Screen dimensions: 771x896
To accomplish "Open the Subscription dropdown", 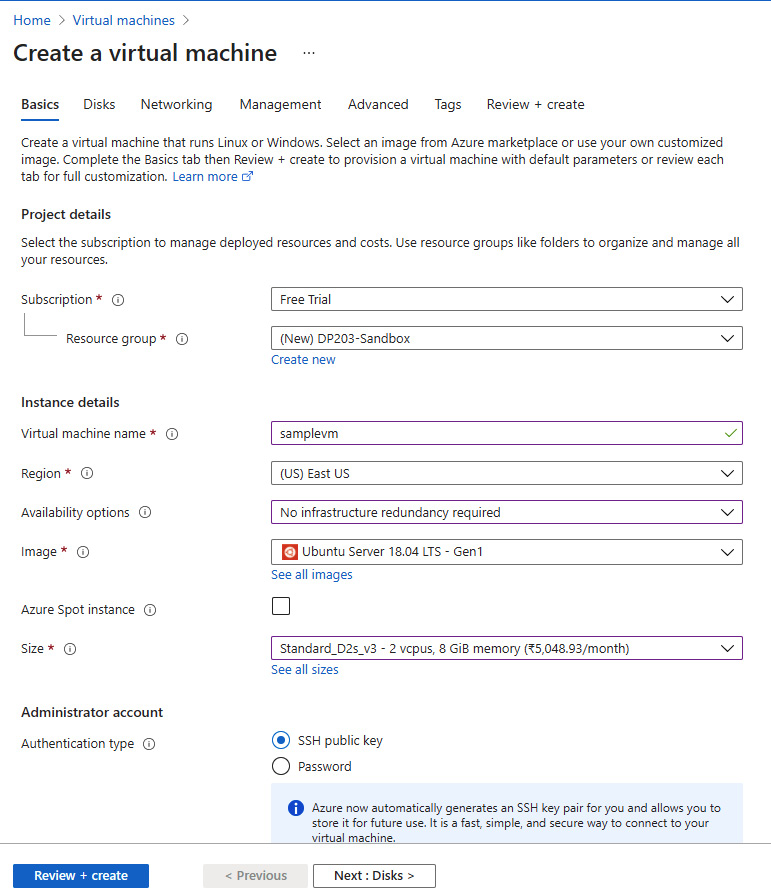I will [507, 299].
